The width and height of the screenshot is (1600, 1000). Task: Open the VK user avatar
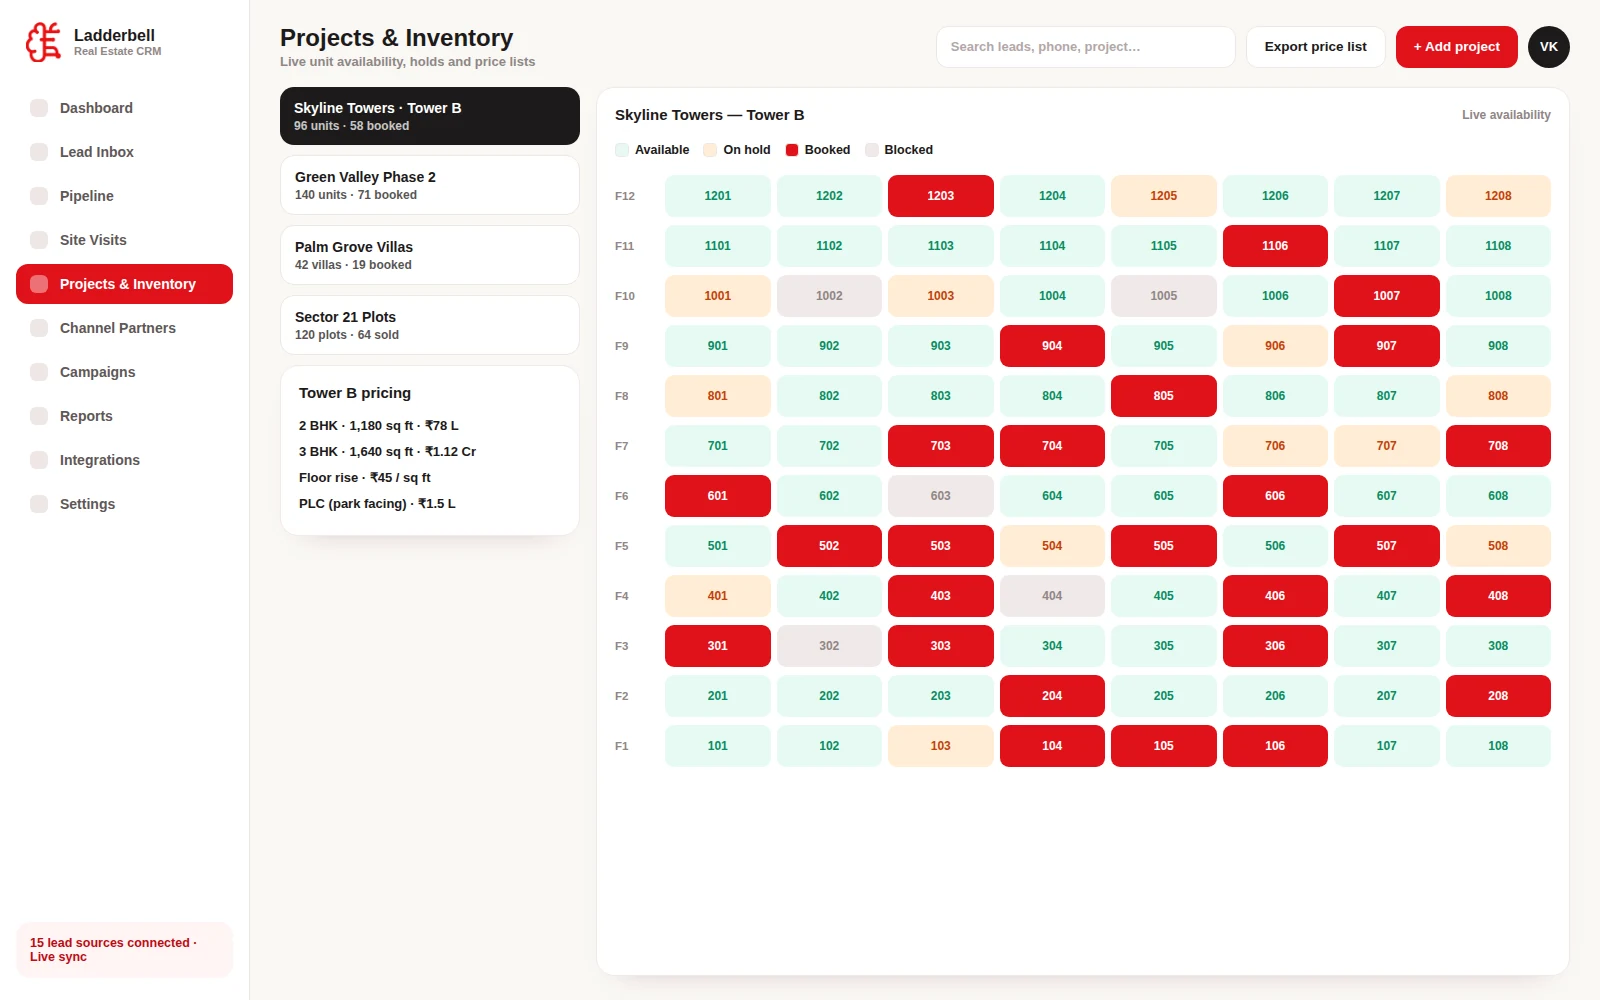(1548, 47)
